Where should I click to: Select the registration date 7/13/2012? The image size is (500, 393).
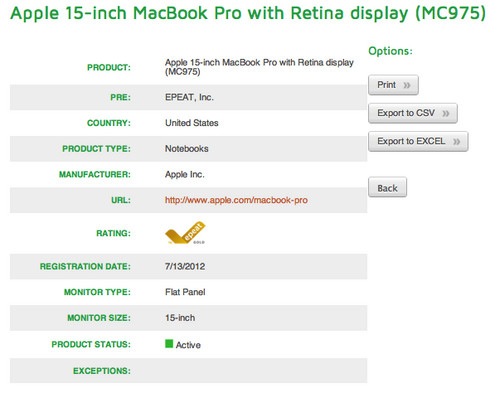coord(185,266)
